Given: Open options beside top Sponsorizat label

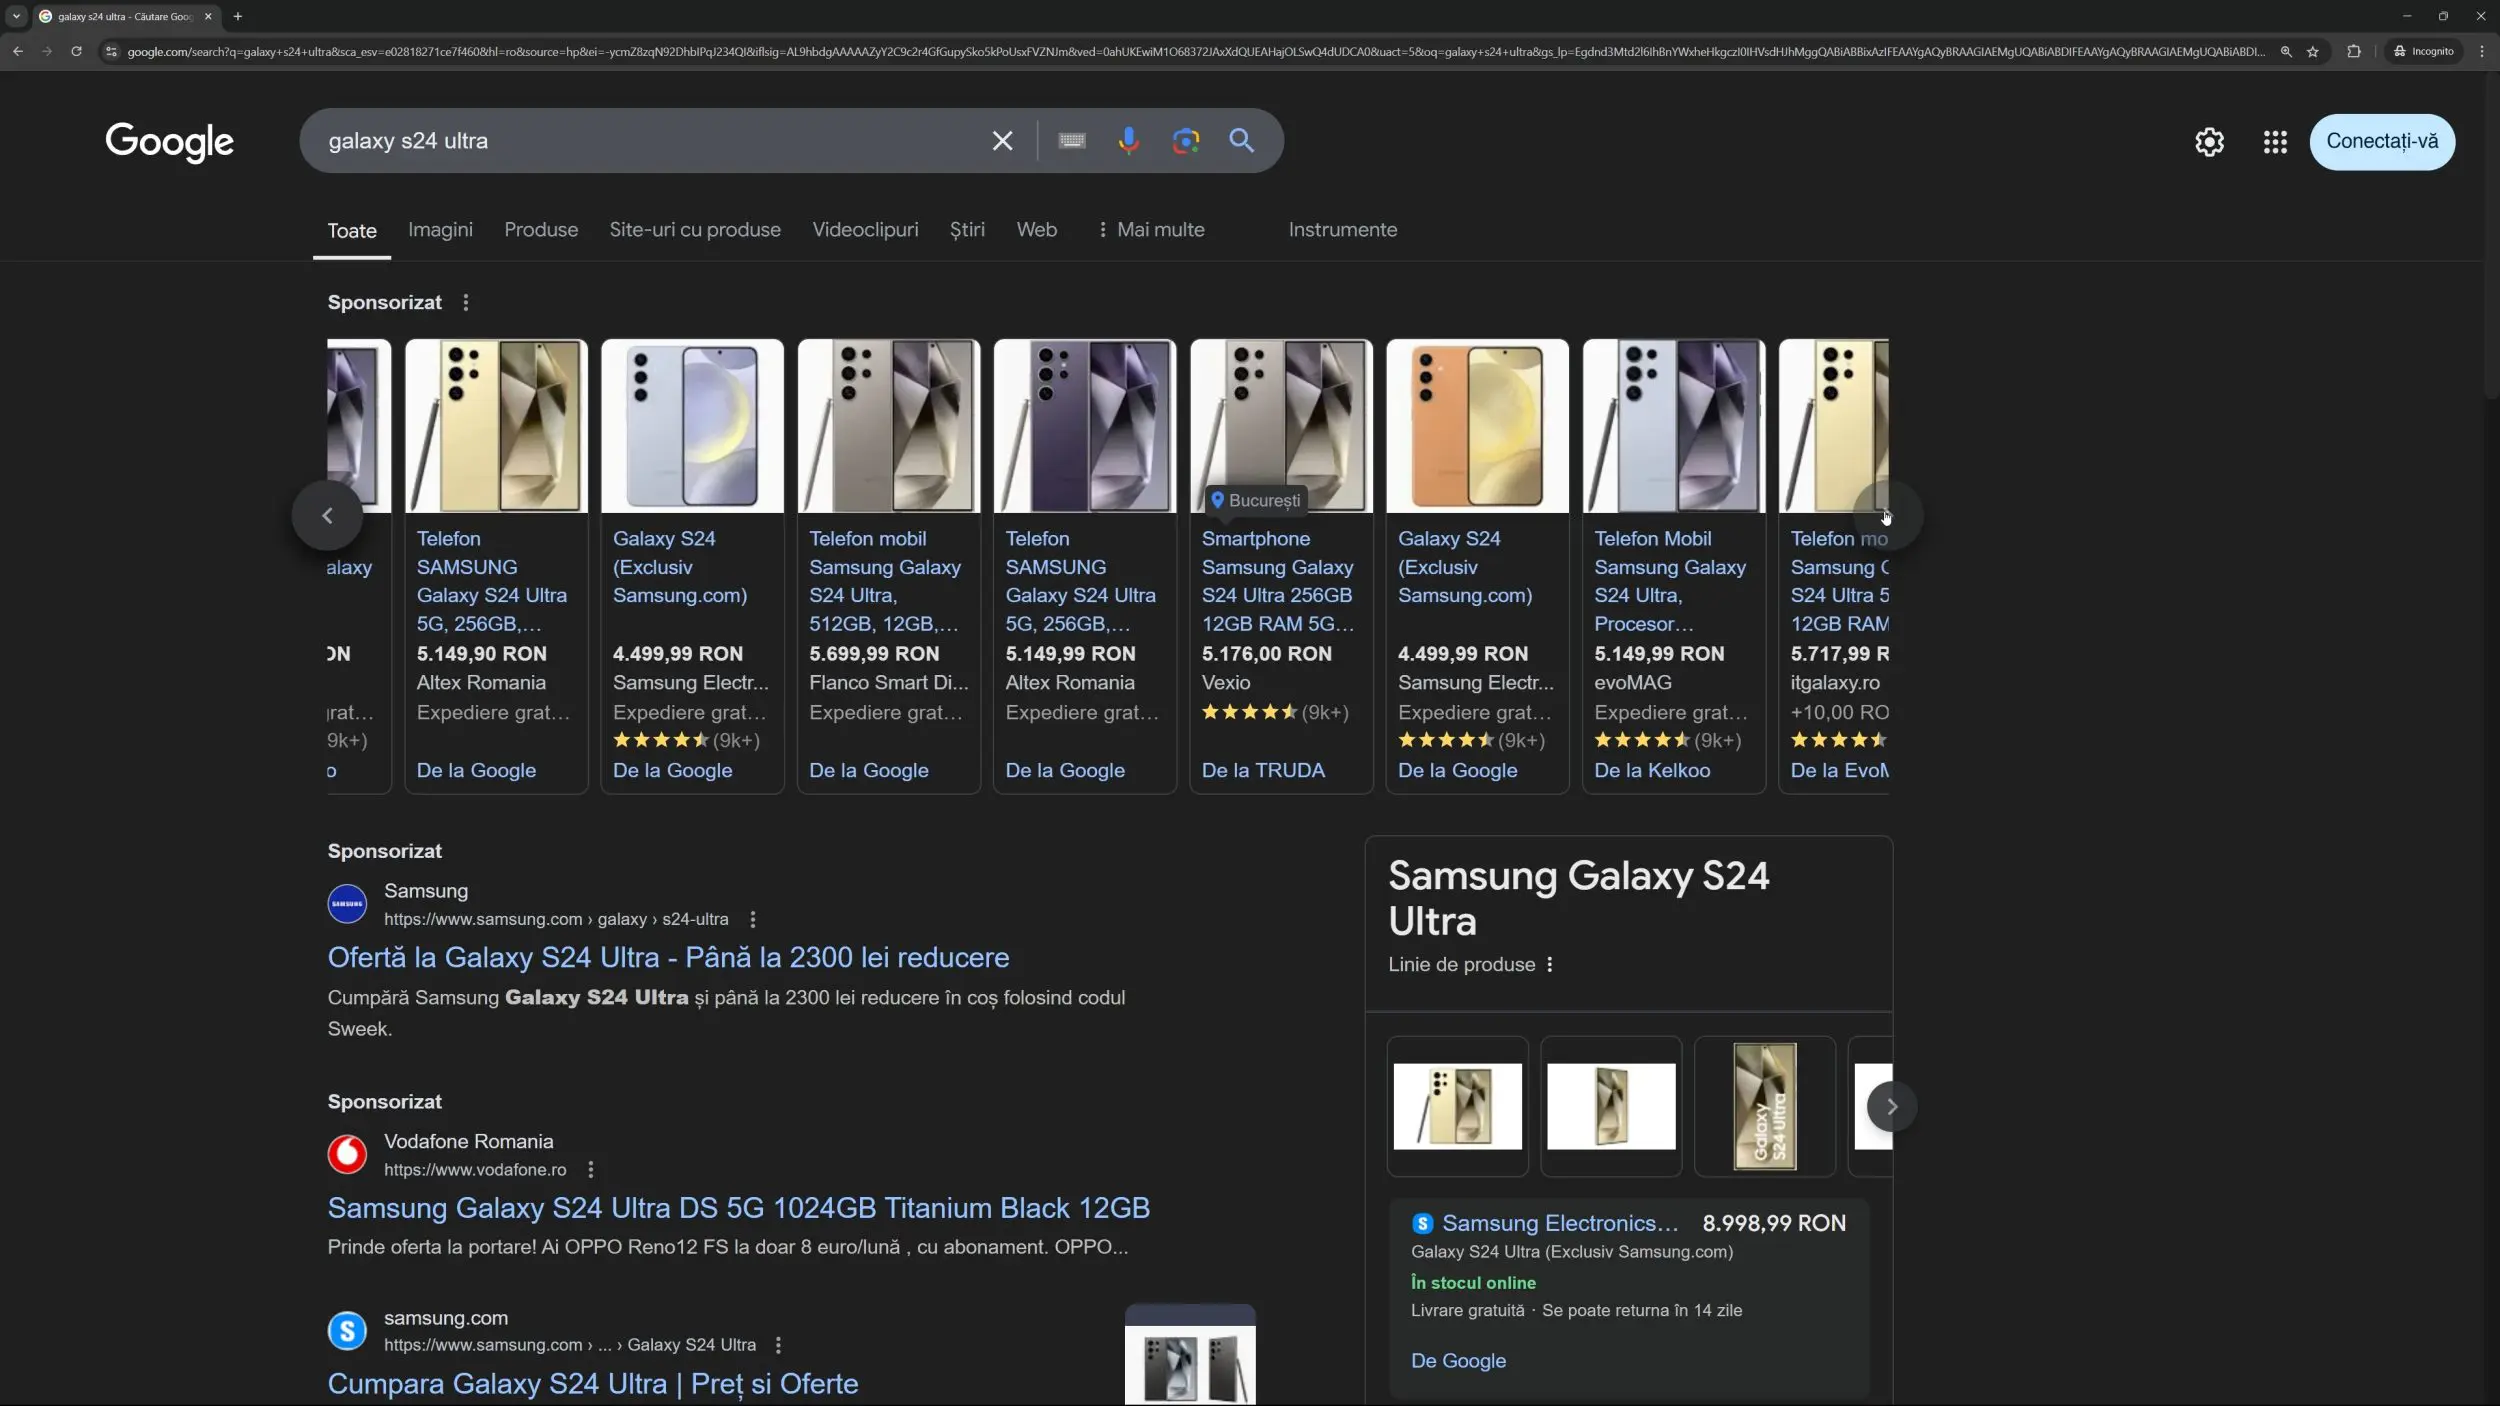Looking at the screenshot, I should coord(465,302).
